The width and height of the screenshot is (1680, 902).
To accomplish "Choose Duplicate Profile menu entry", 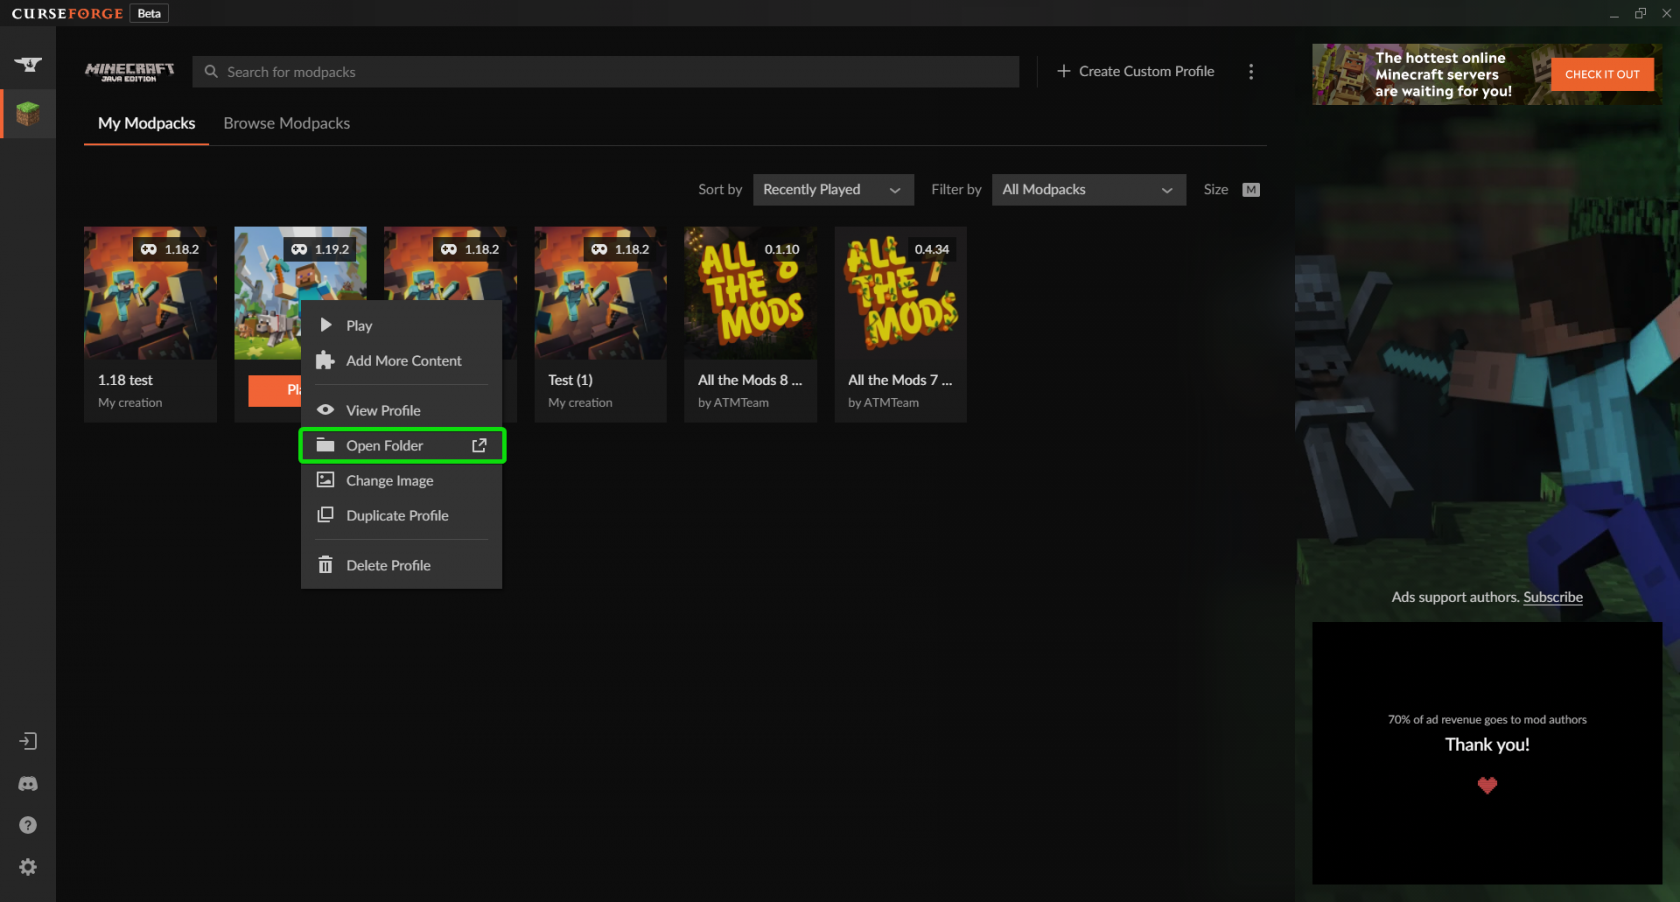I will [x=401, y=515].
